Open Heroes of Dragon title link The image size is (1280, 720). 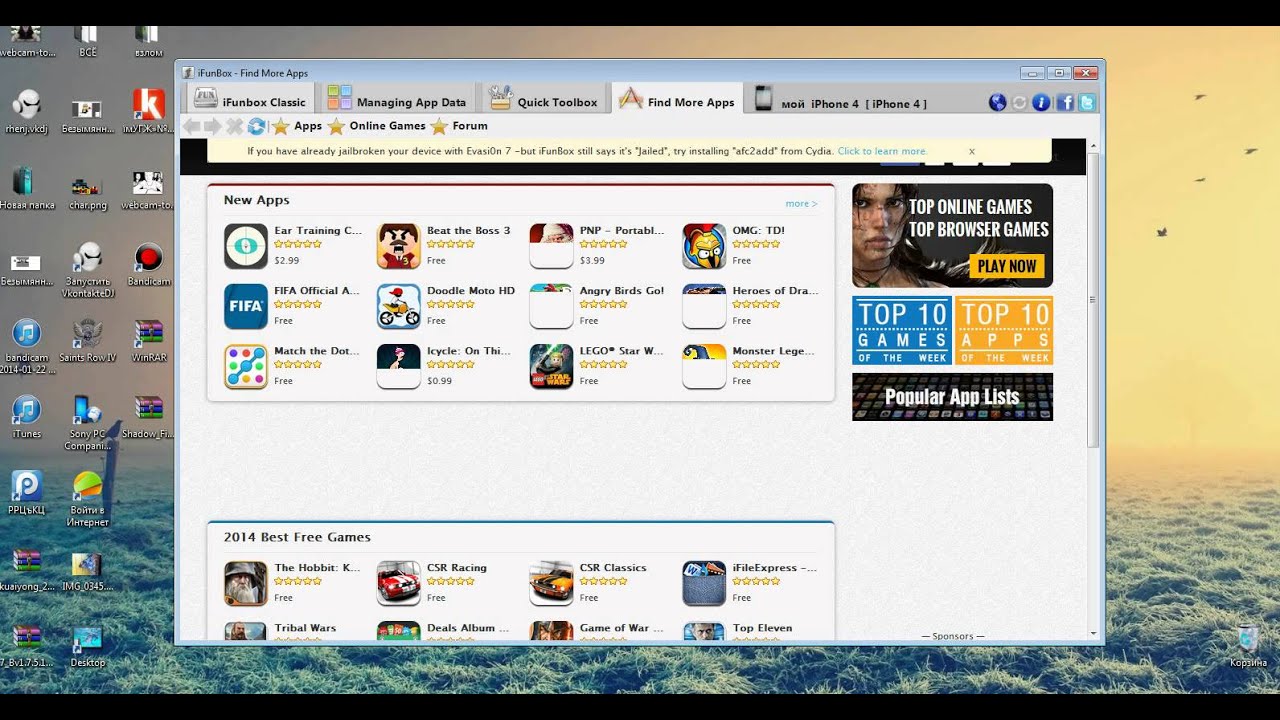[775, 291]
